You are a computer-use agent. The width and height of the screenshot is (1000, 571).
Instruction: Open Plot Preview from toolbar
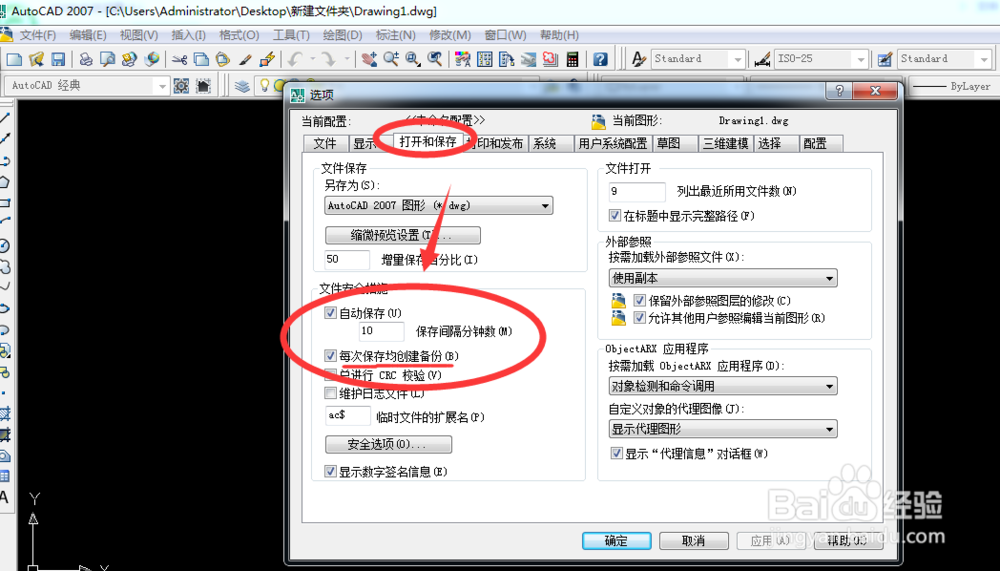pyautogui.click(x=107, y=59)
